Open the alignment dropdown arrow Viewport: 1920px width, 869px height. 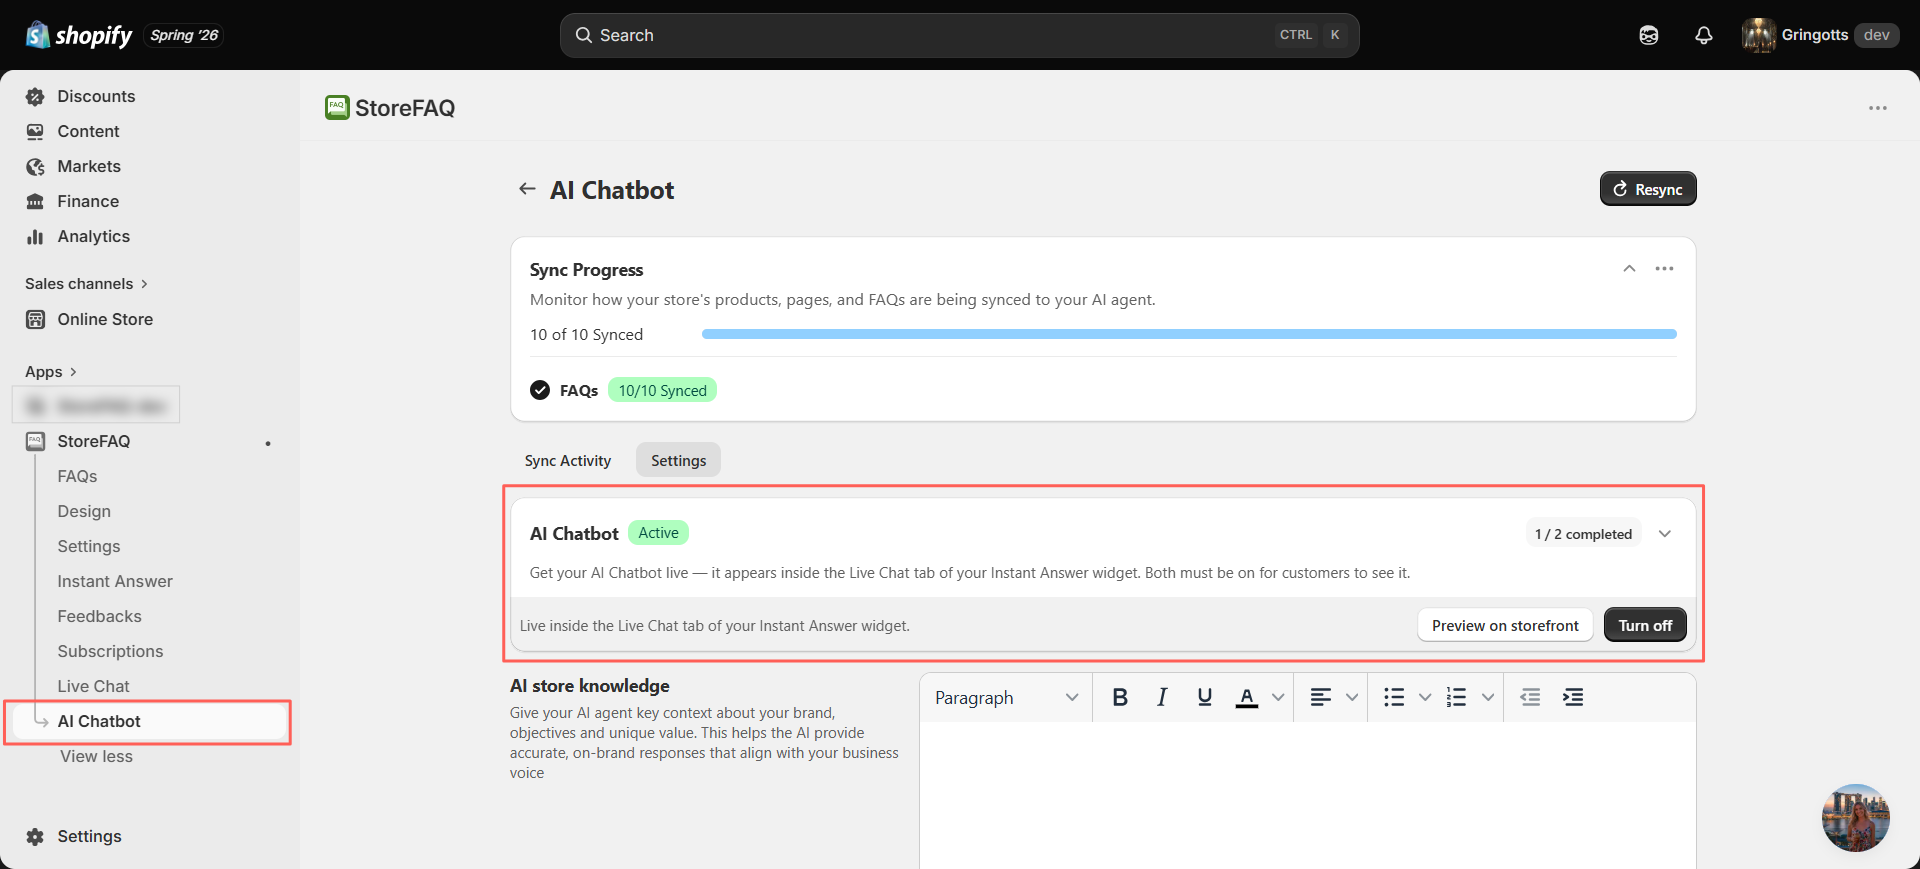pos(1352,697)
